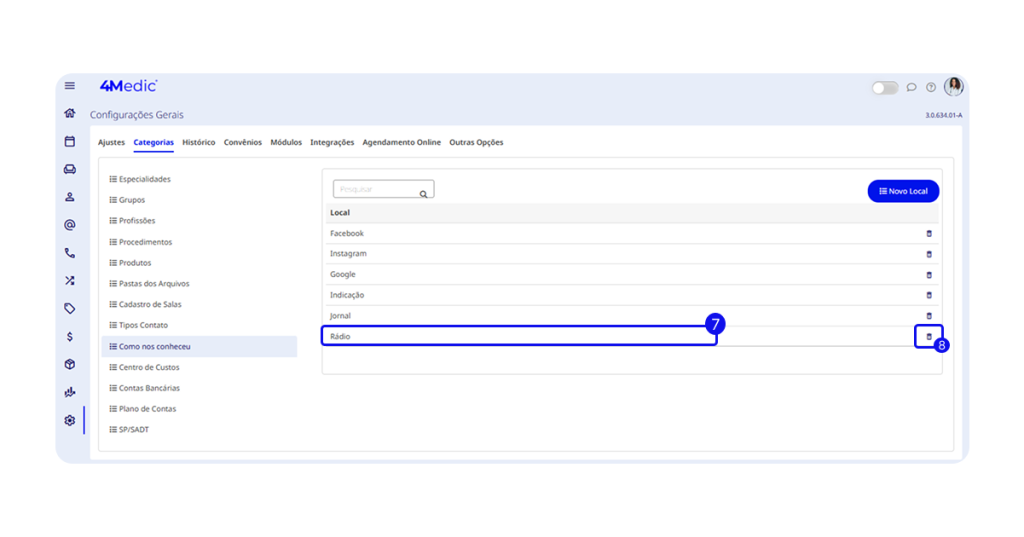Go to the home icon in sidebar

tap(70, 114)
